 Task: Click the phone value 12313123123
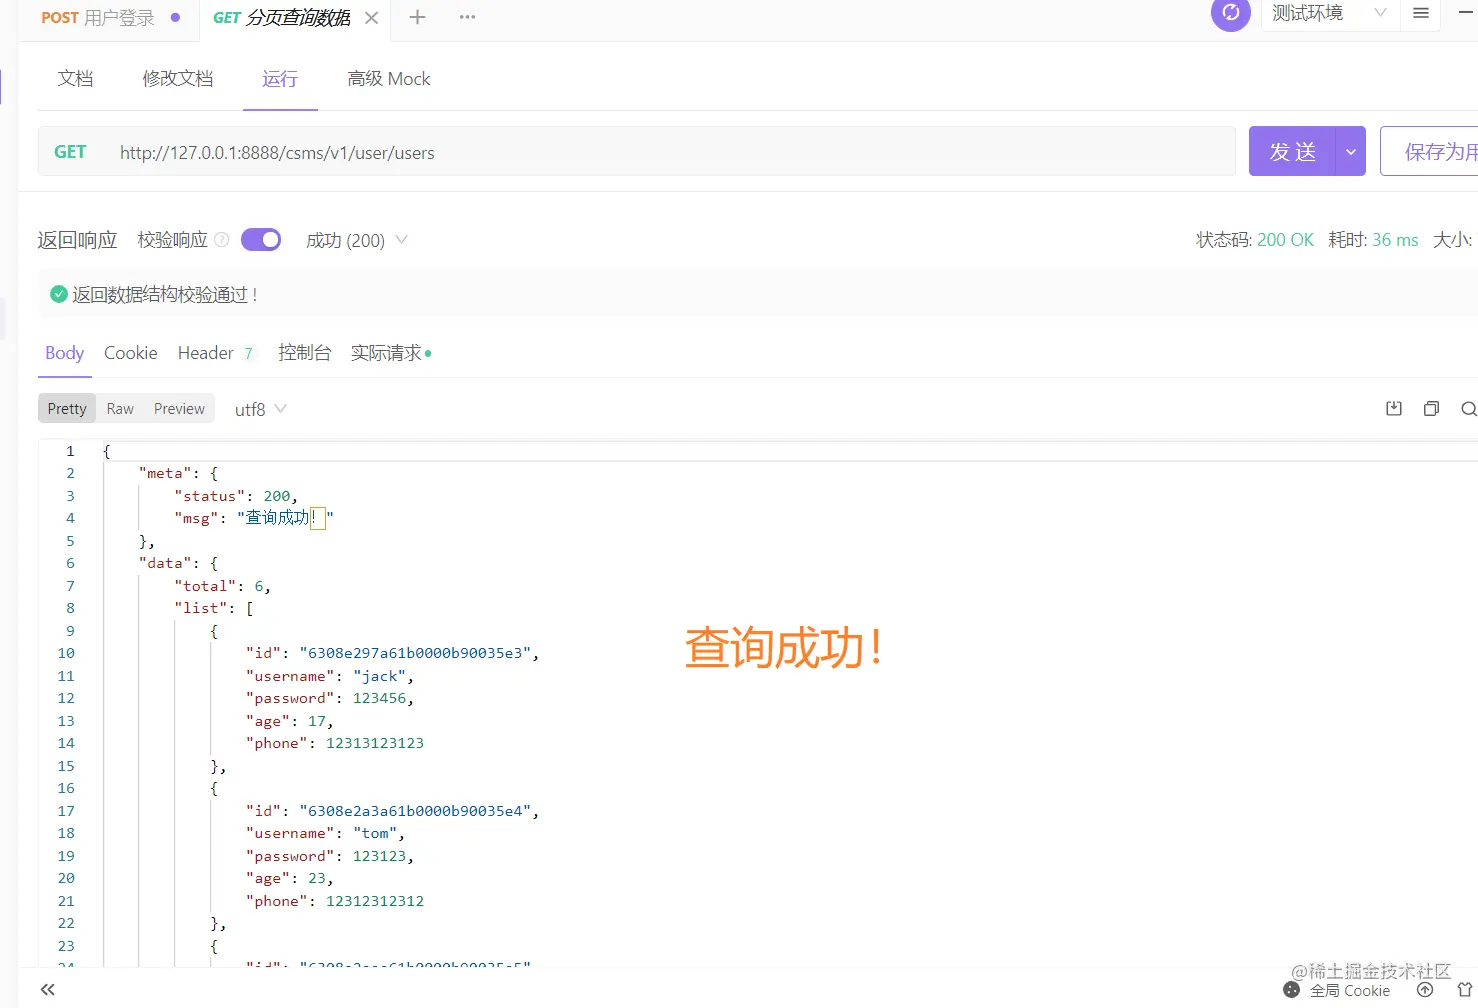click(375, 743)
